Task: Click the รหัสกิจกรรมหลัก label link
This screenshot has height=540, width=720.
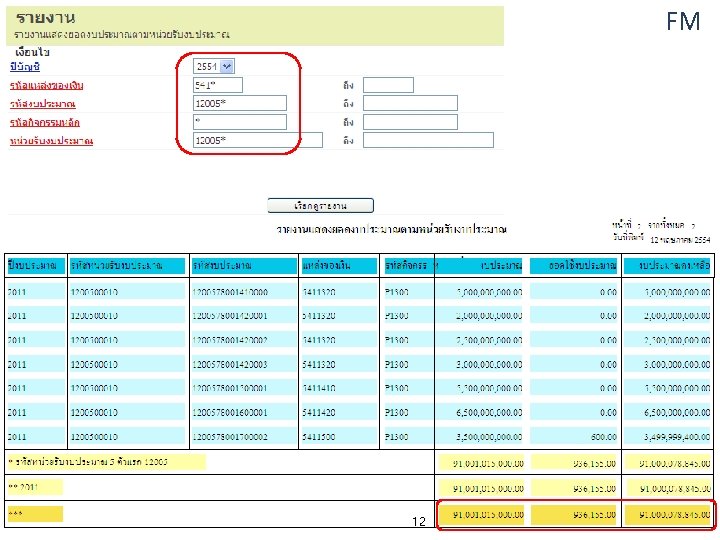Action: coord(45,122)
